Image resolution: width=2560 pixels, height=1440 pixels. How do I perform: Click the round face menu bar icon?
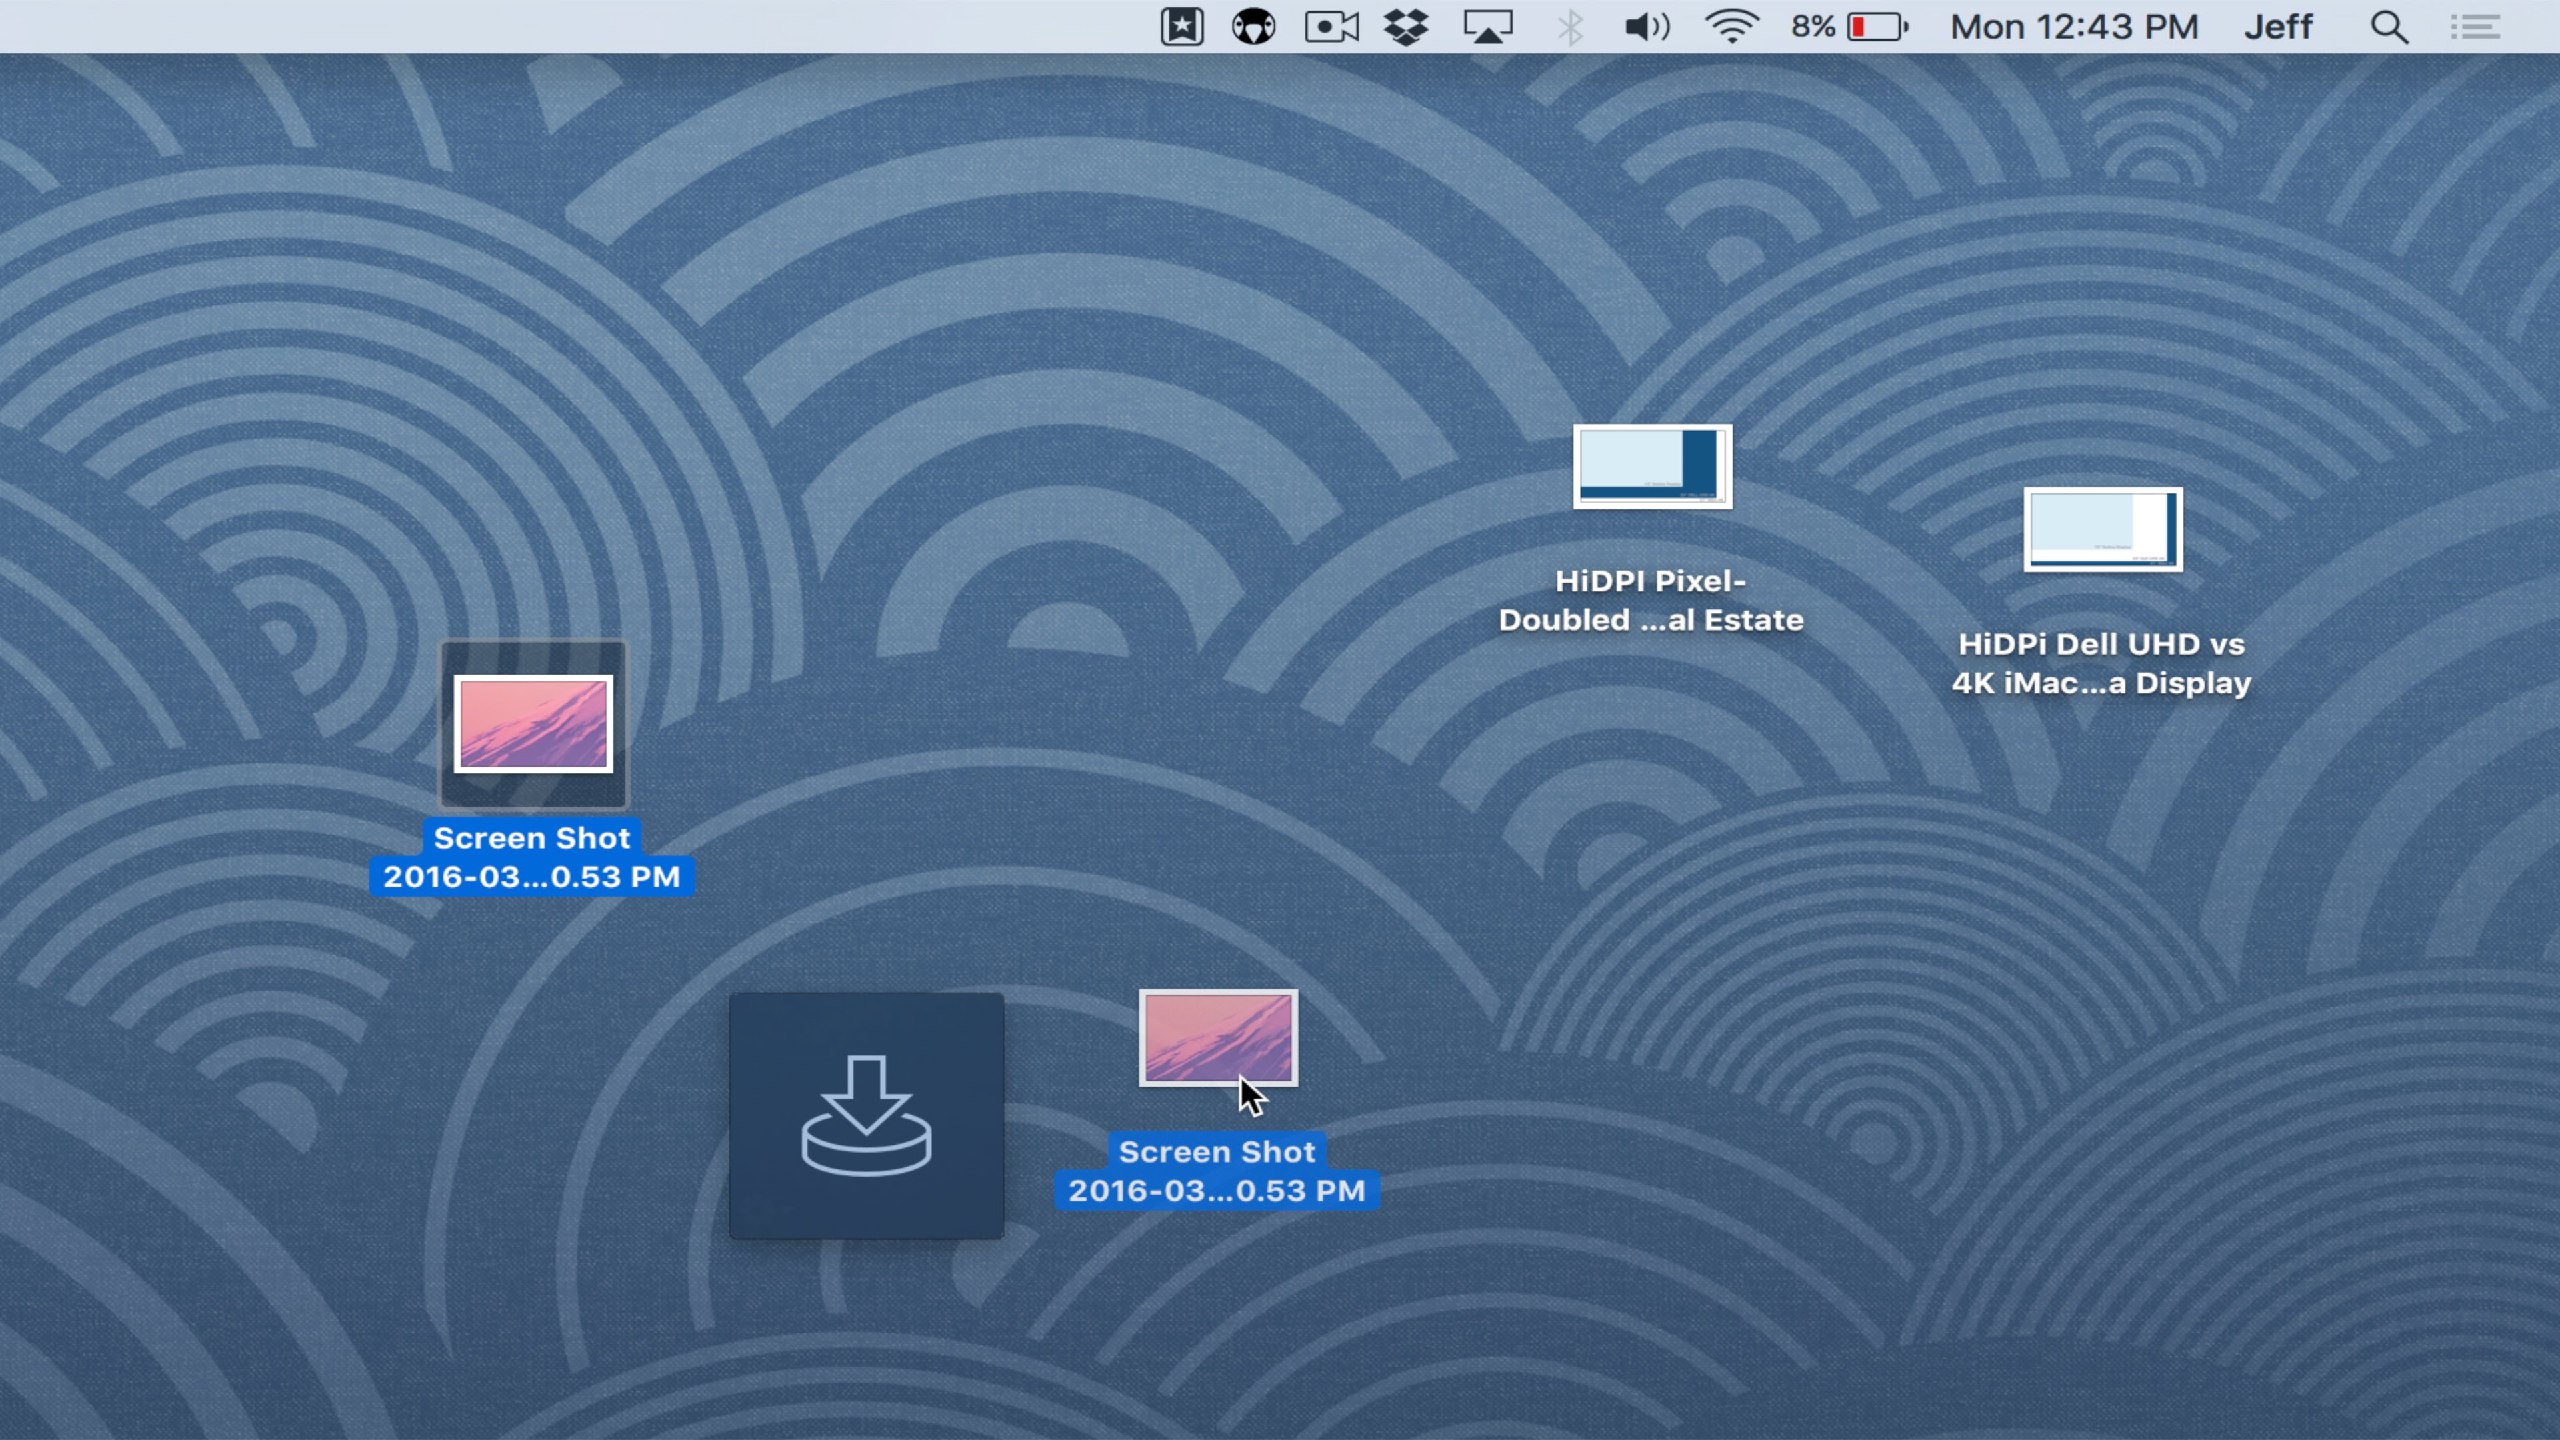pos(1253,27)
